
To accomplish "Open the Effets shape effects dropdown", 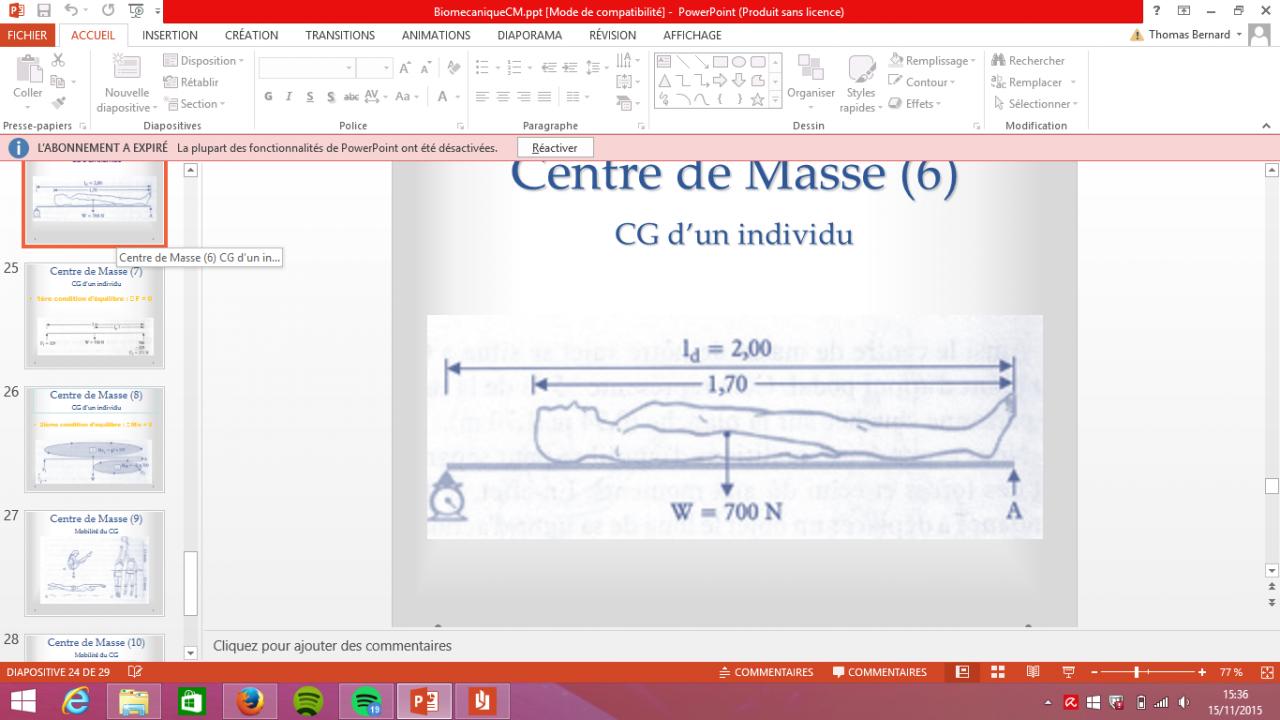I will point(915,103).
